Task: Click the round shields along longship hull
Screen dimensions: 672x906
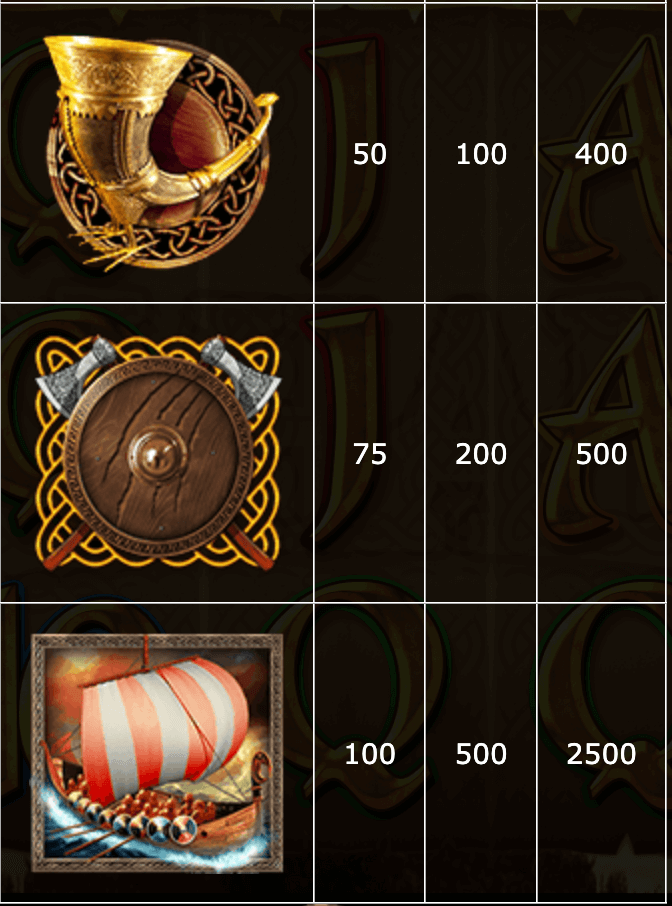Action: 139,823
